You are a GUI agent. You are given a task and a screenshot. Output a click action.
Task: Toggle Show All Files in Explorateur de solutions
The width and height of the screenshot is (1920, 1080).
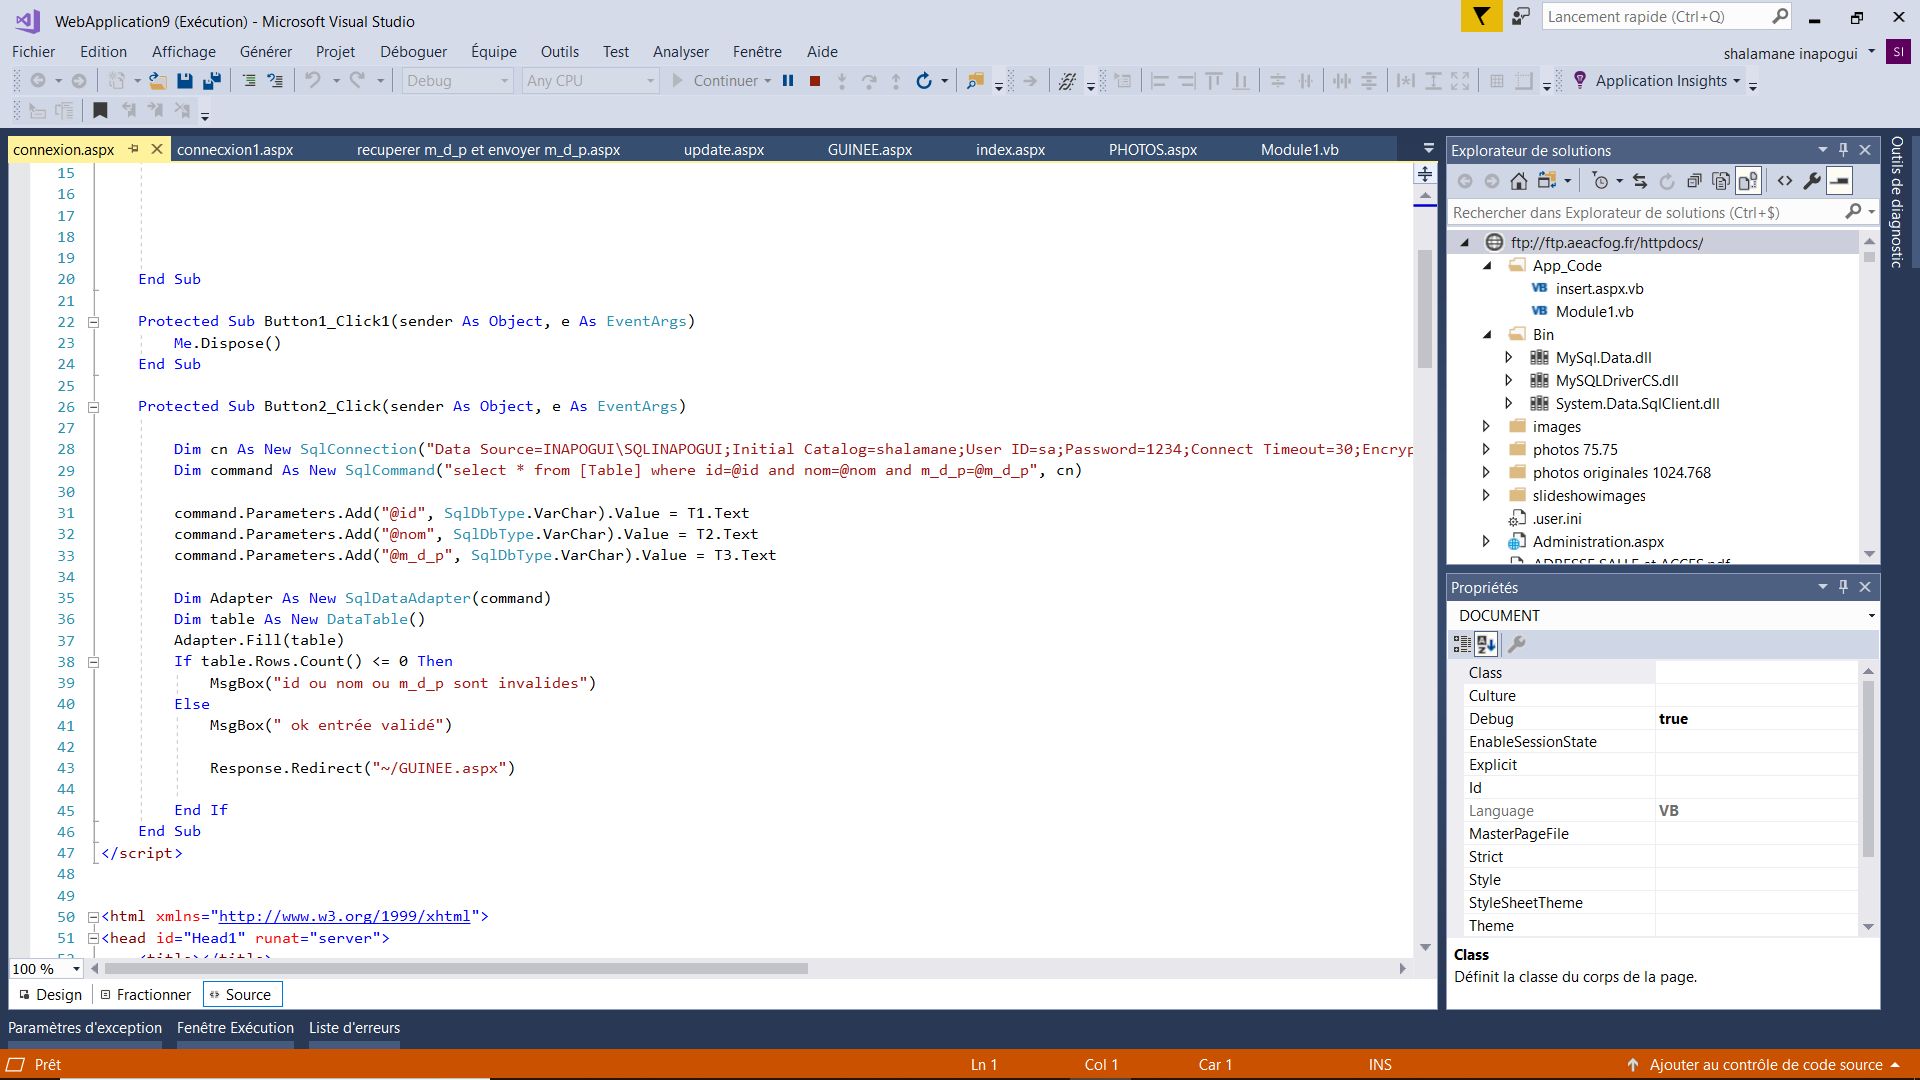click(1748, 181)
